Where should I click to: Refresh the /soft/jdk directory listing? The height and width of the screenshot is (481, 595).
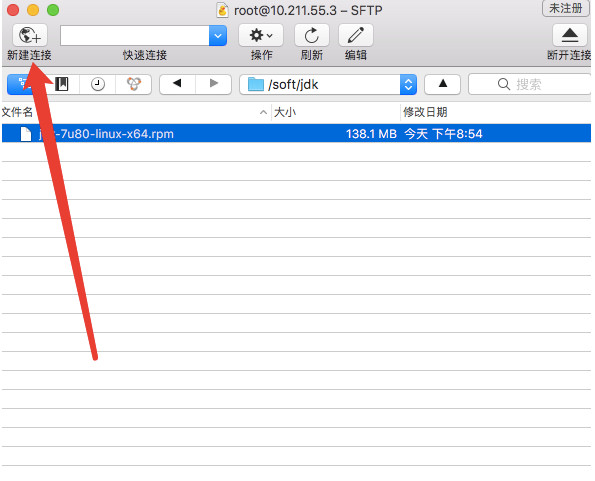(x=312, y=35)
